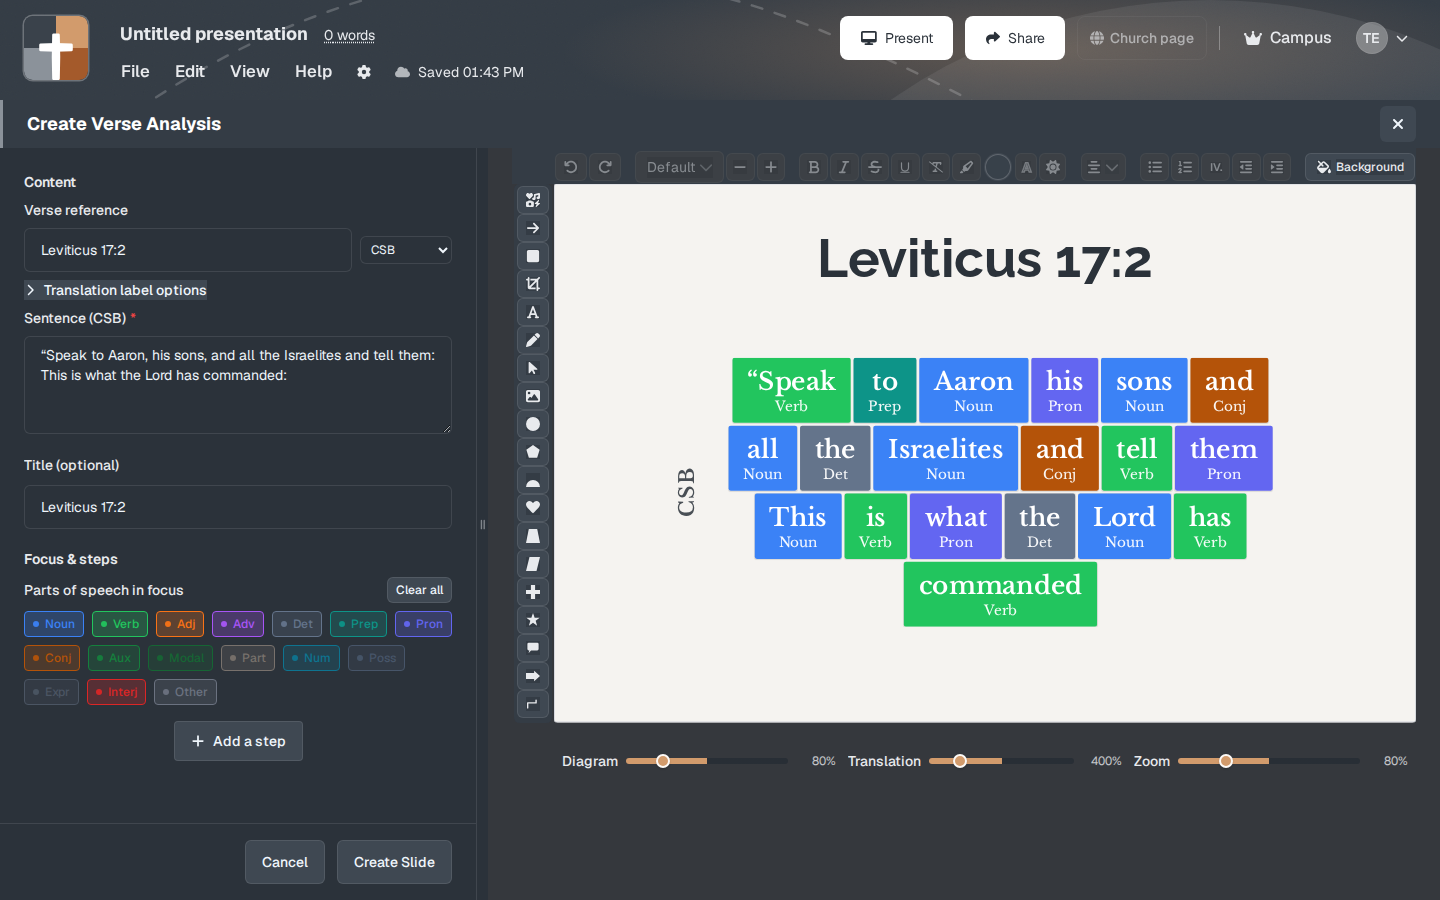
Task: Select the pencil draw tool
Action: [x=533, y=340]
